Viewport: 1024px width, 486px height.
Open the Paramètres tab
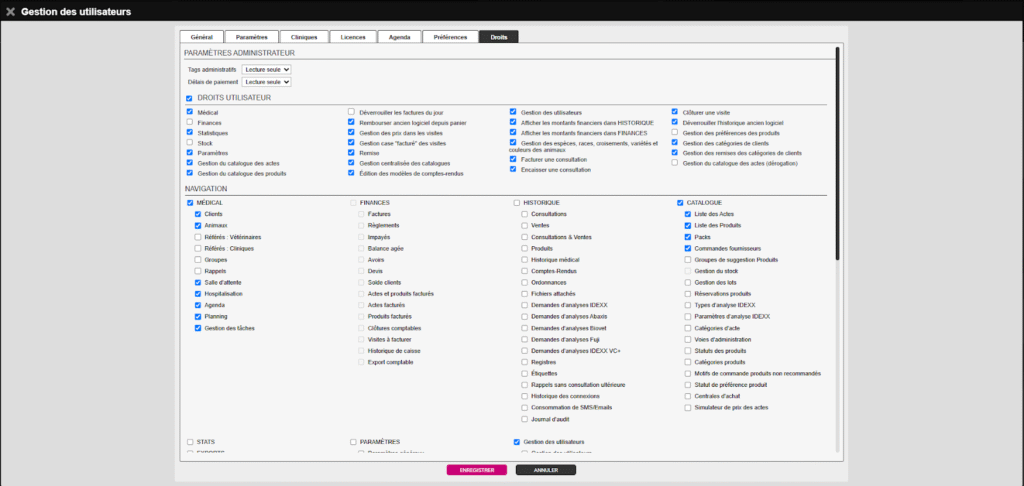[251, 37]
